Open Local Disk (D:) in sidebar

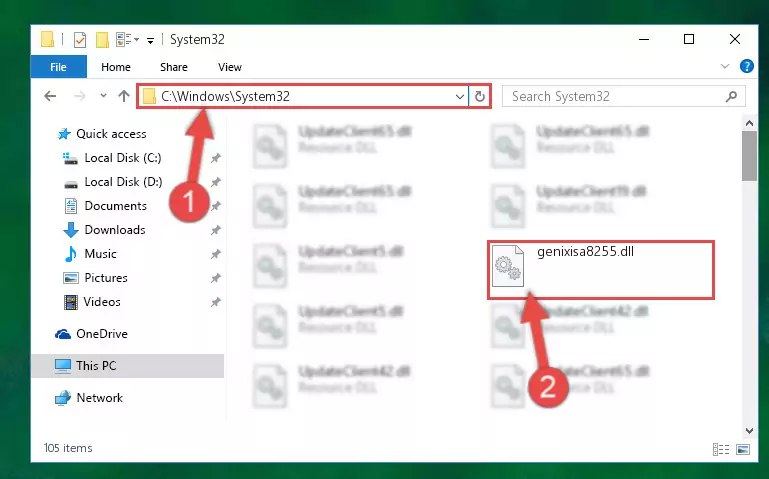point(123,182)
